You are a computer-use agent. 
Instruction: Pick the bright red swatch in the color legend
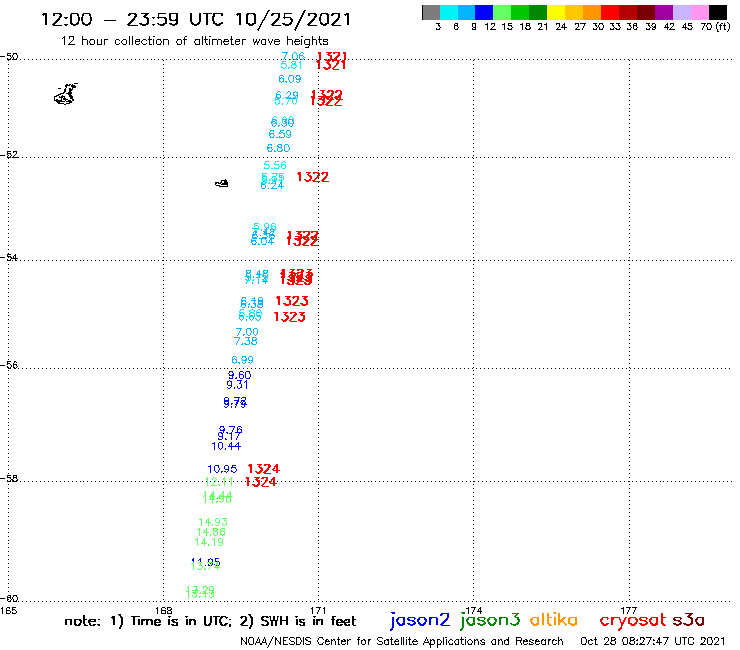pyautogui.click(x=610, y=12)
